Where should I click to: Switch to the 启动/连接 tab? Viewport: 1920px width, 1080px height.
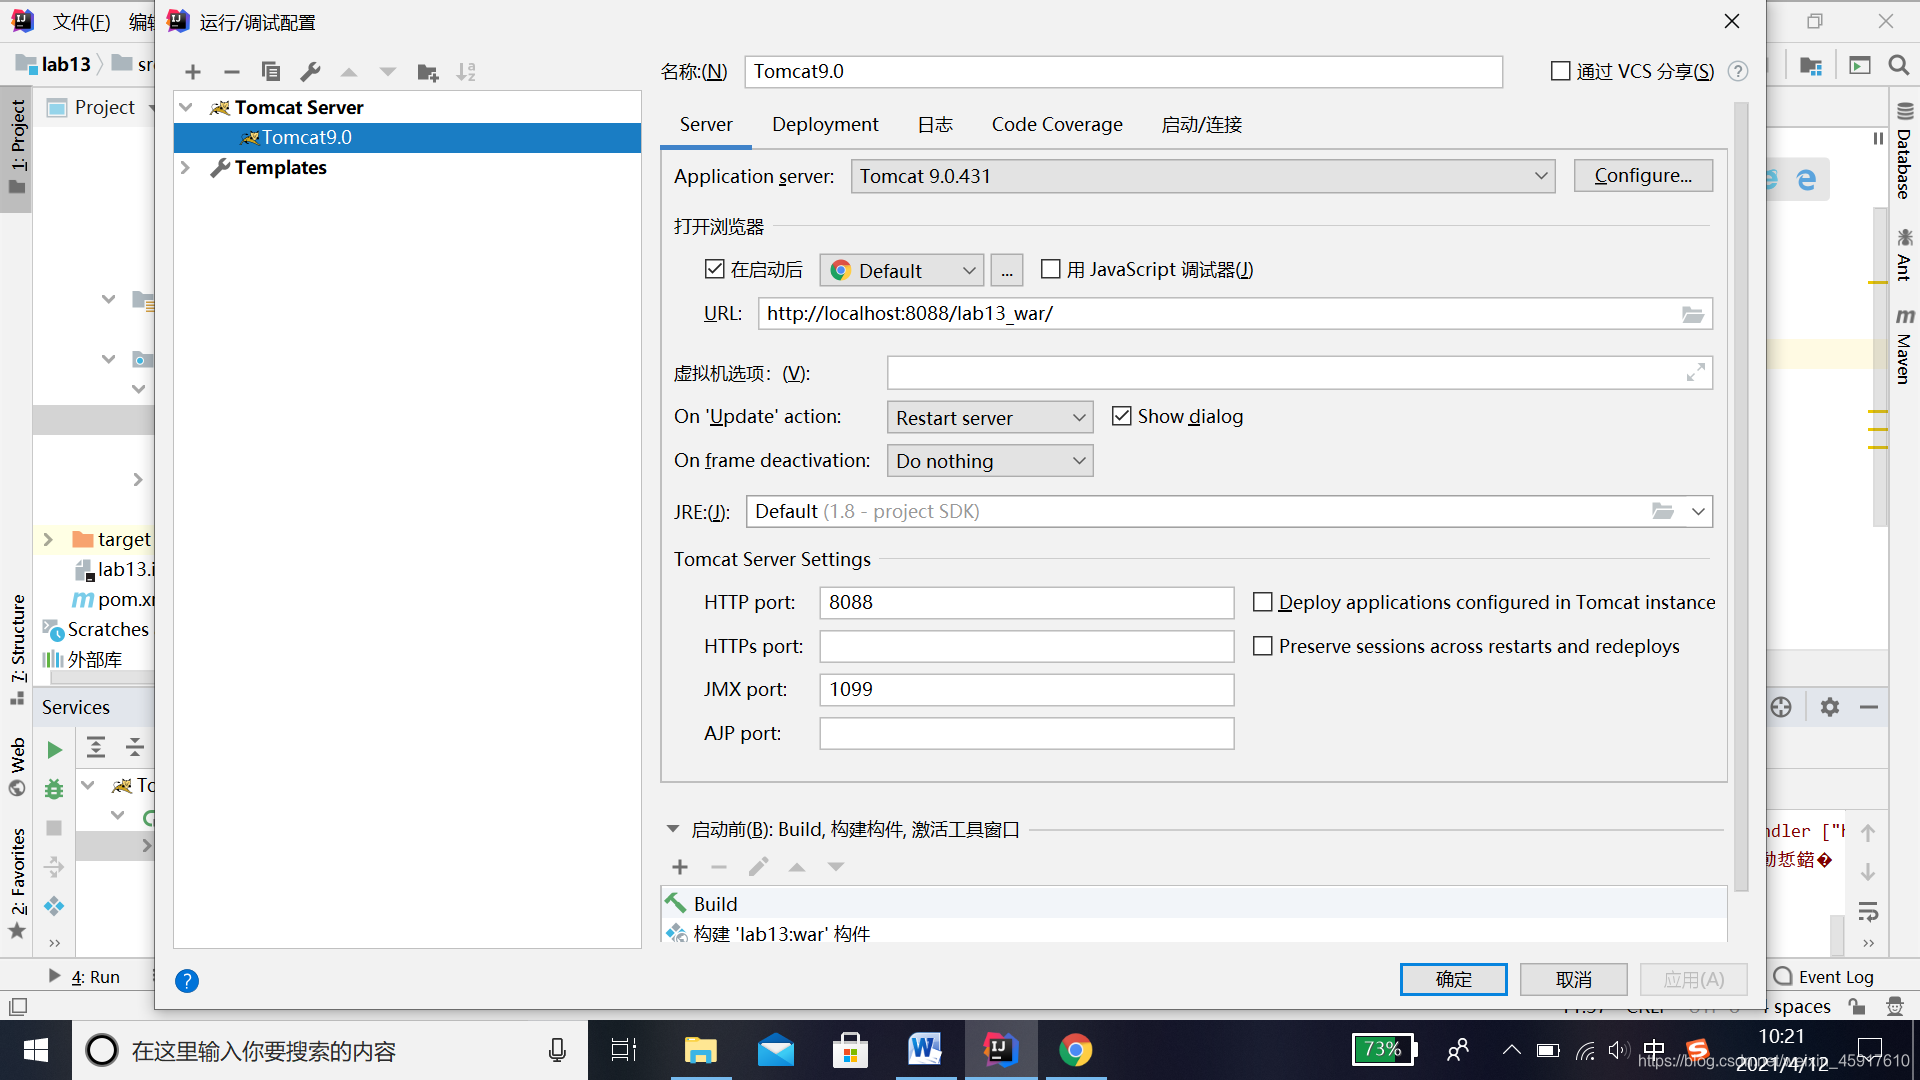(x=1201, y=124)
